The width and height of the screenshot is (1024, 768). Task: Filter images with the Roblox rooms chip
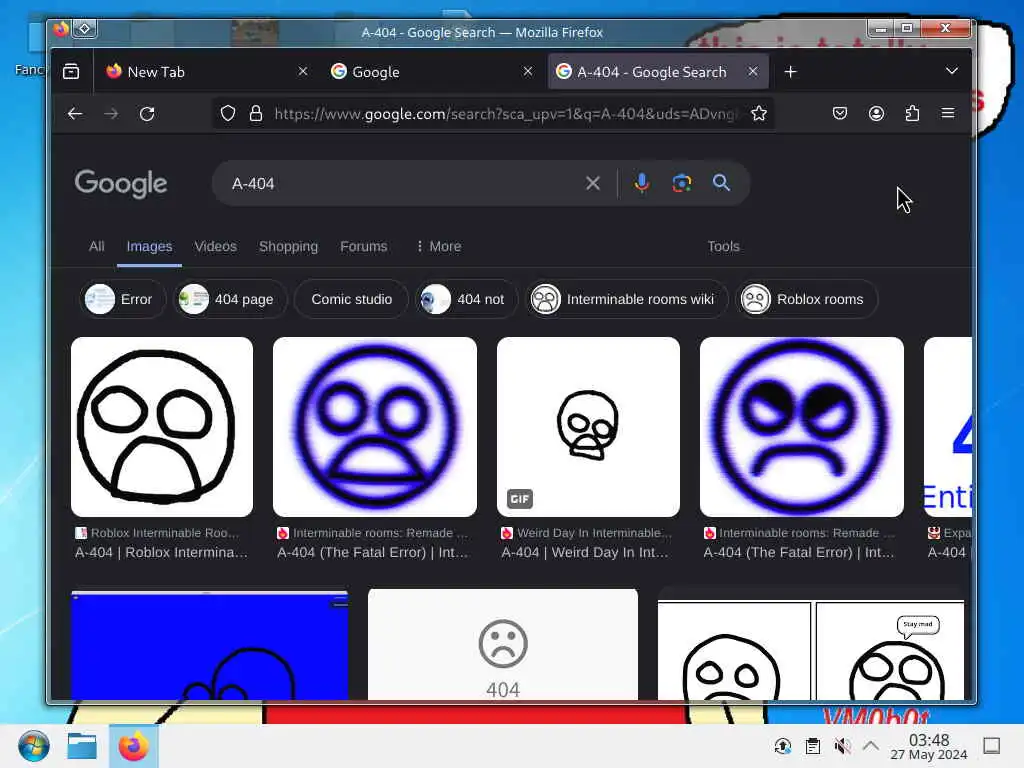(x=807, y=299)
